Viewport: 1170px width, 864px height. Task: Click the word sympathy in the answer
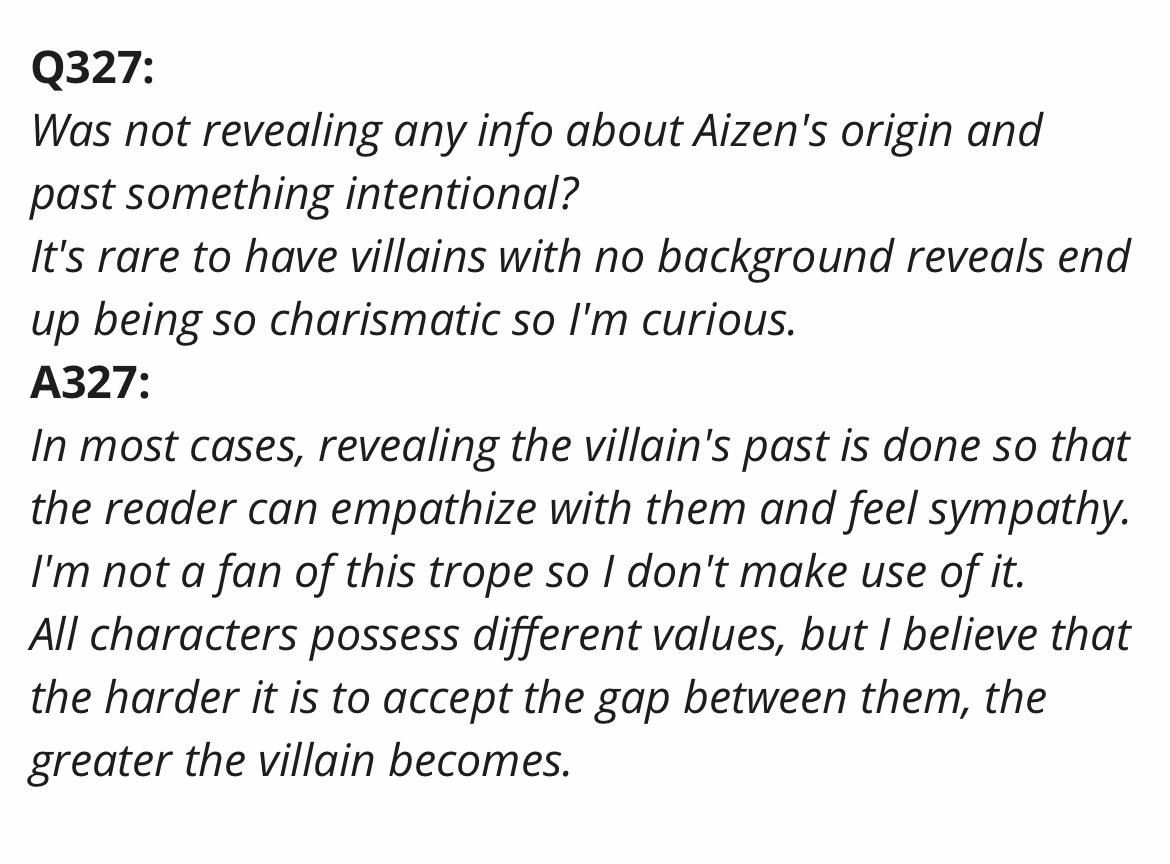click(x=1028, y=510)
